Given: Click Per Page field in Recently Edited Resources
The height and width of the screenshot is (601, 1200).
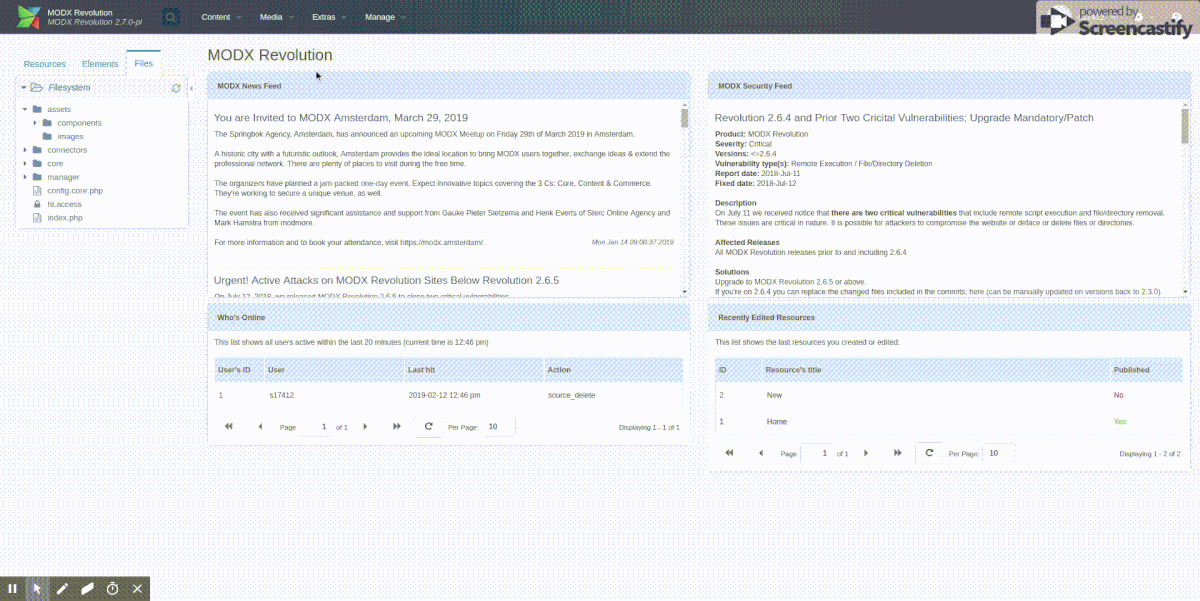Looking at the screenshot, I should click(999, 453).
